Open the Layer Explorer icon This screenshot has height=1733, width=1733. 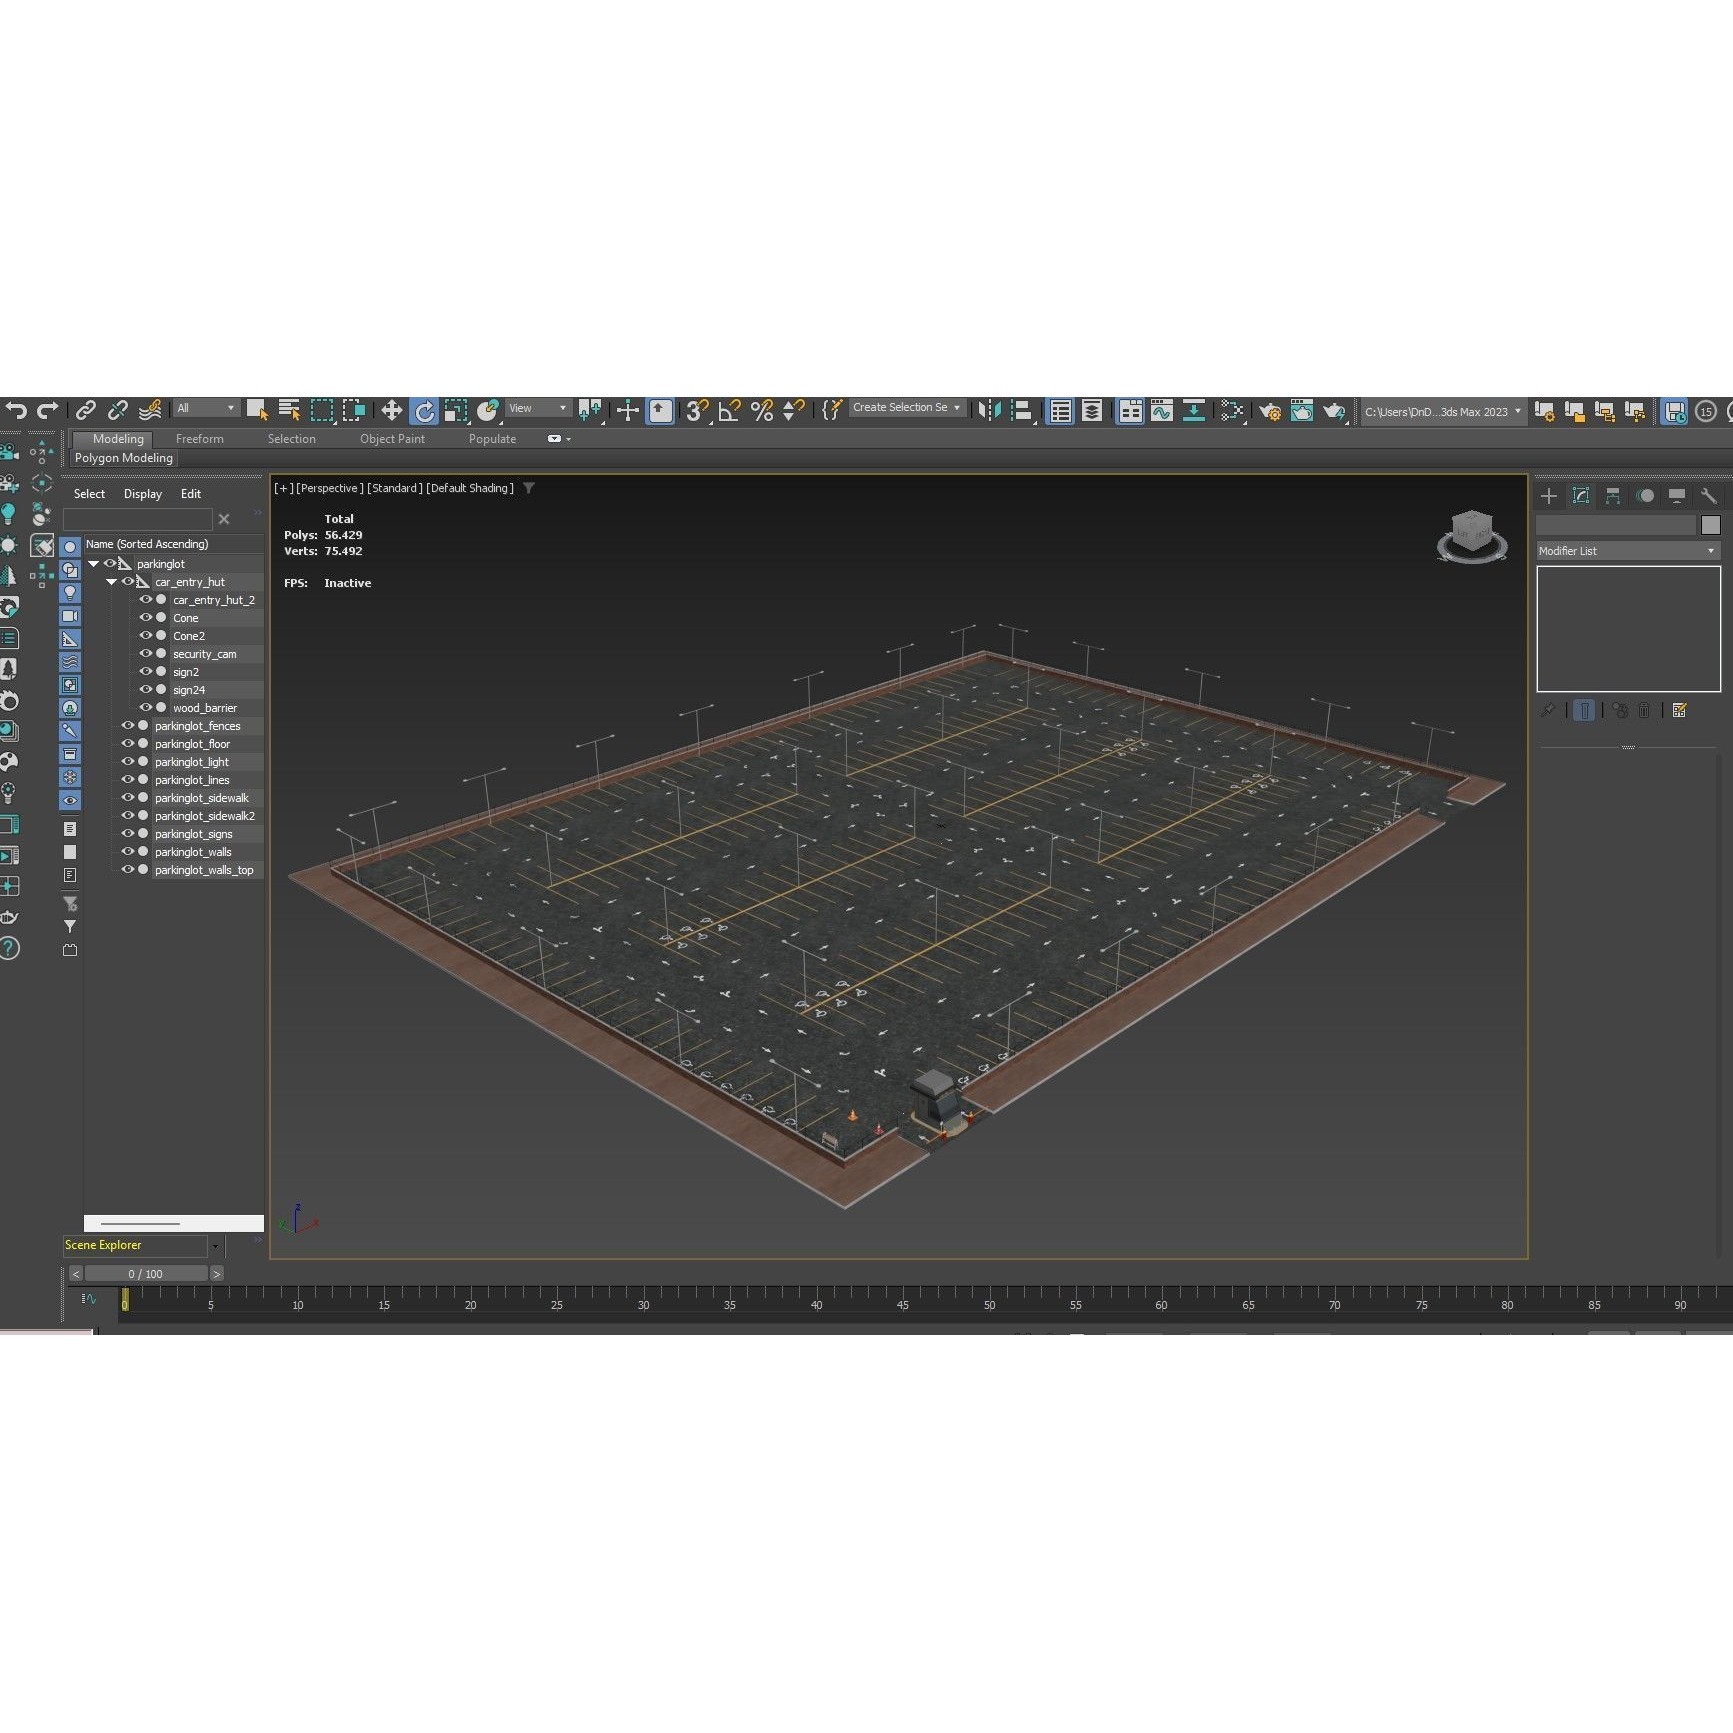(x=1091, y=411)
